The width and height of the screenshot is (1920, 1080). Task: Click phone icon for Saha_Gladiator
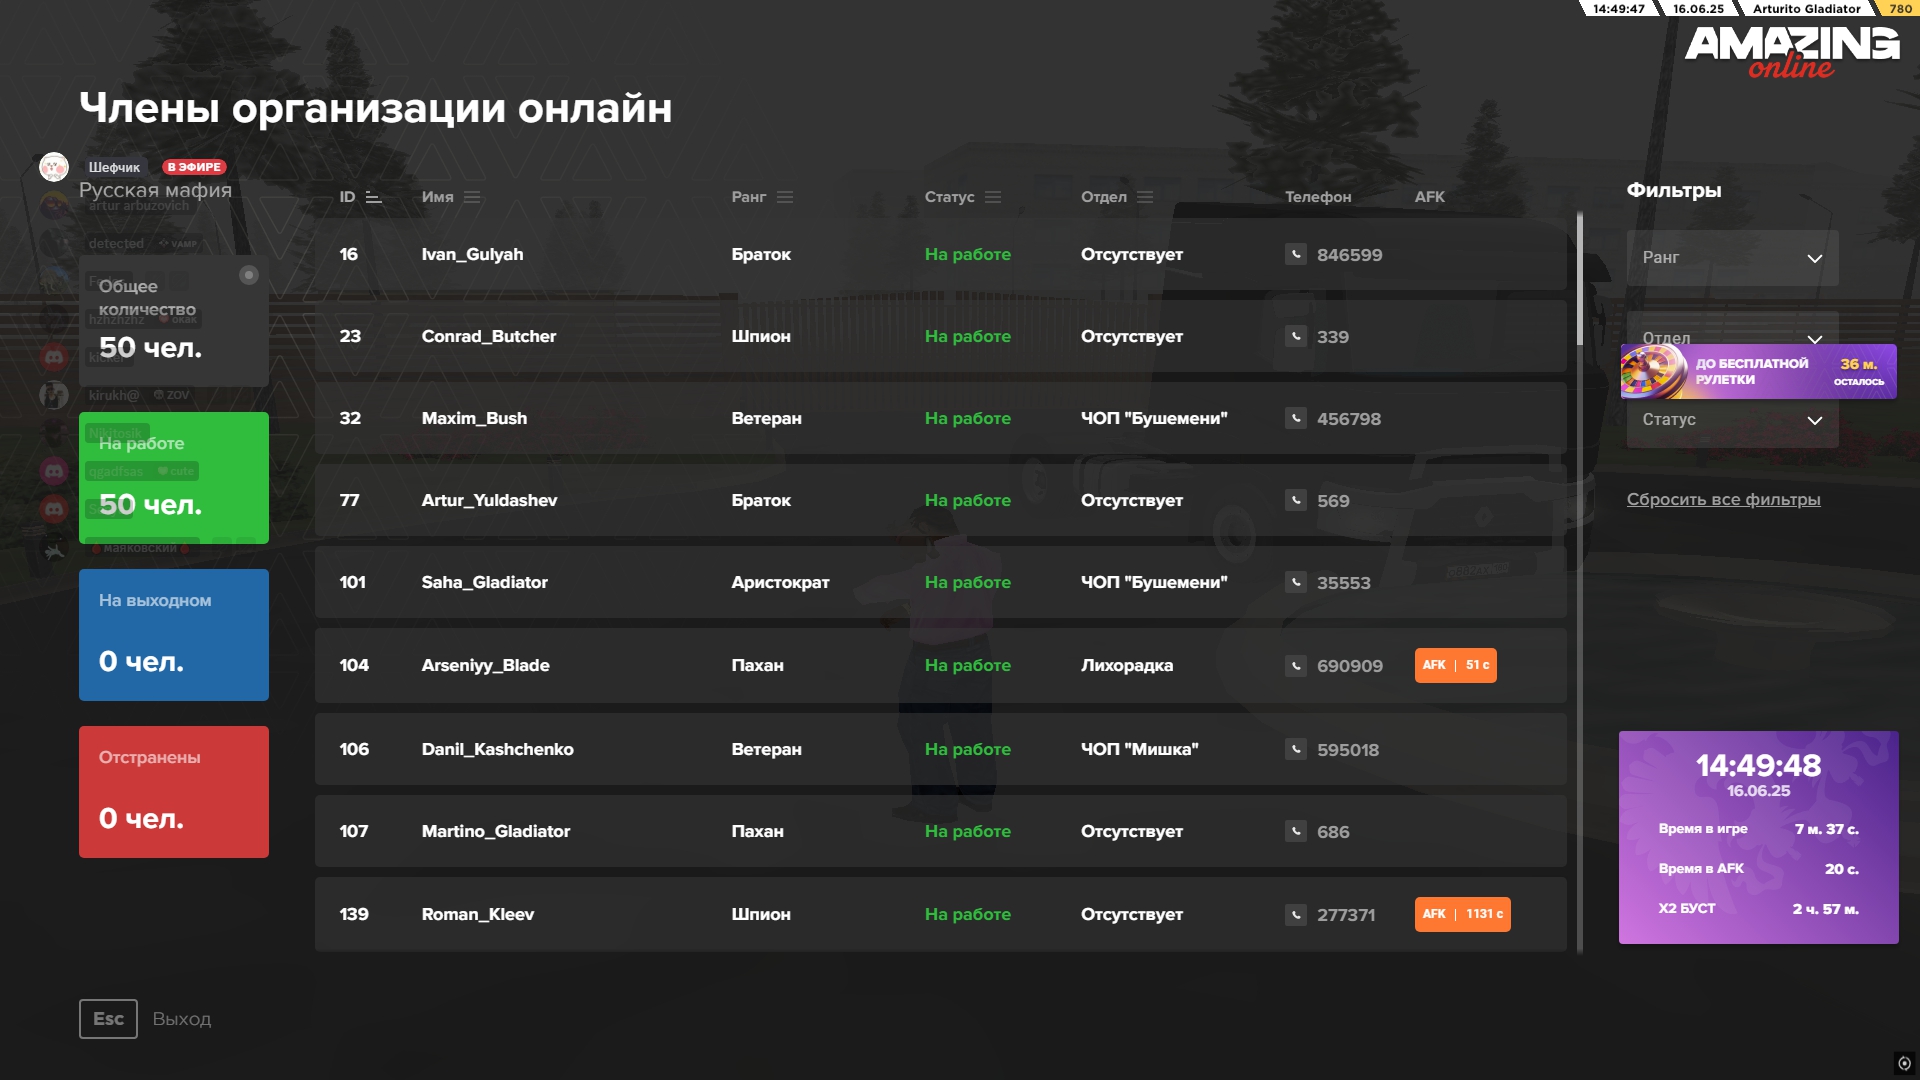(1295, 583)
